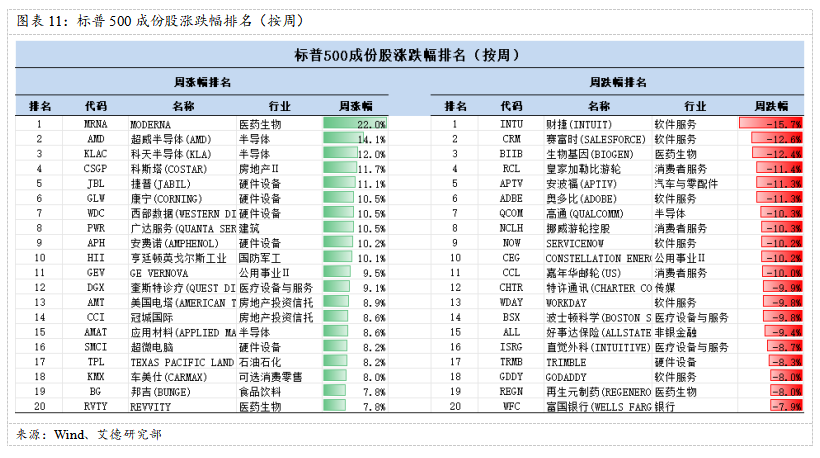Click the name 赛富时(SALESFORCE)
Viewport: 820px width, 458px height.
coord(596,139)
